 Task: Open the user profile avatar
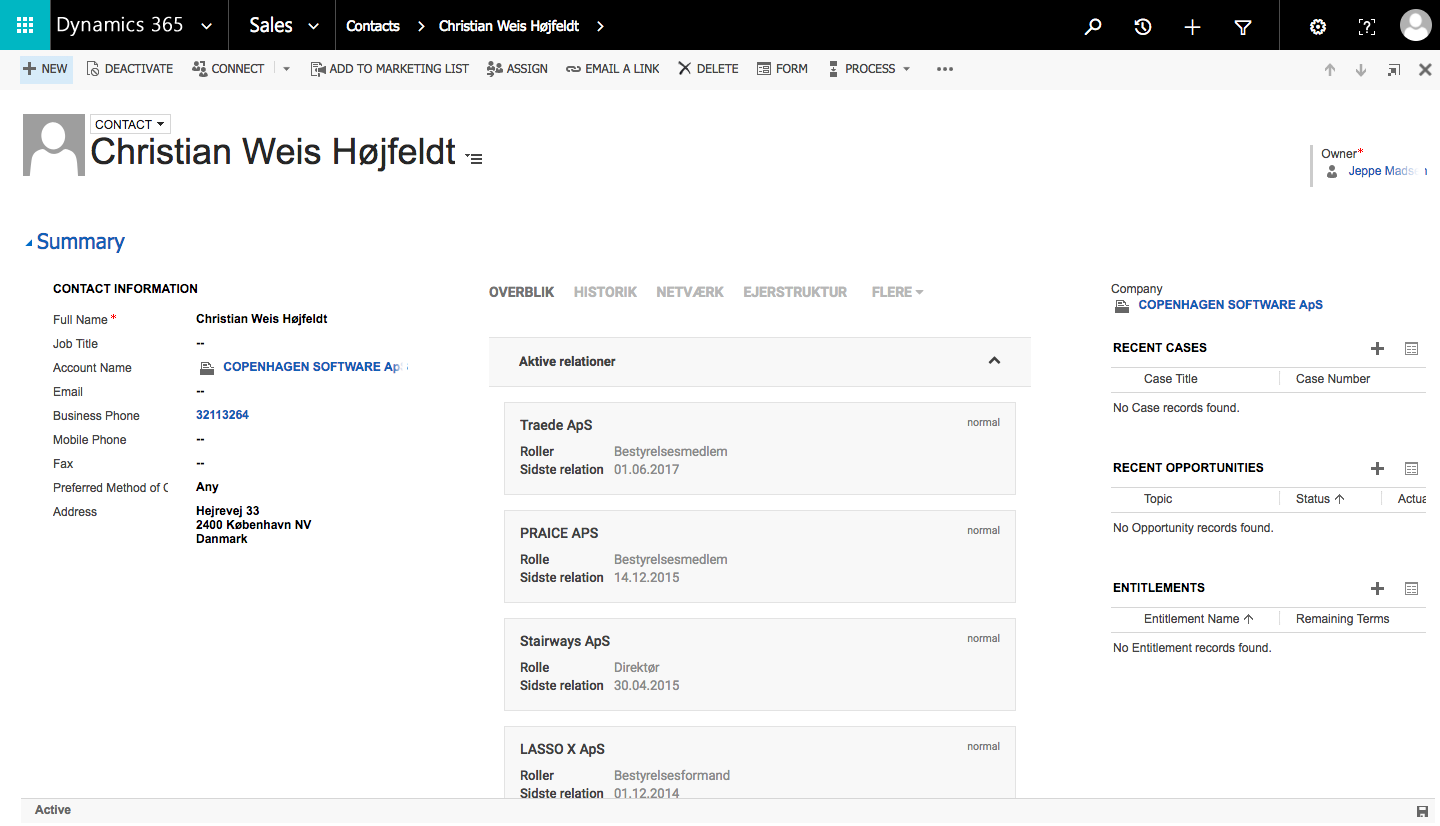point(1415,25)
